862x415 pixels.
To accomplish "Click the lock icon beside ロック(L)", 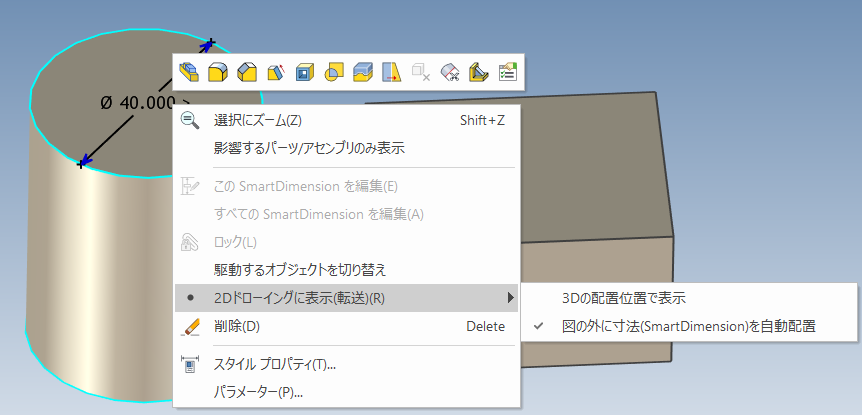I will click(190, 242).
